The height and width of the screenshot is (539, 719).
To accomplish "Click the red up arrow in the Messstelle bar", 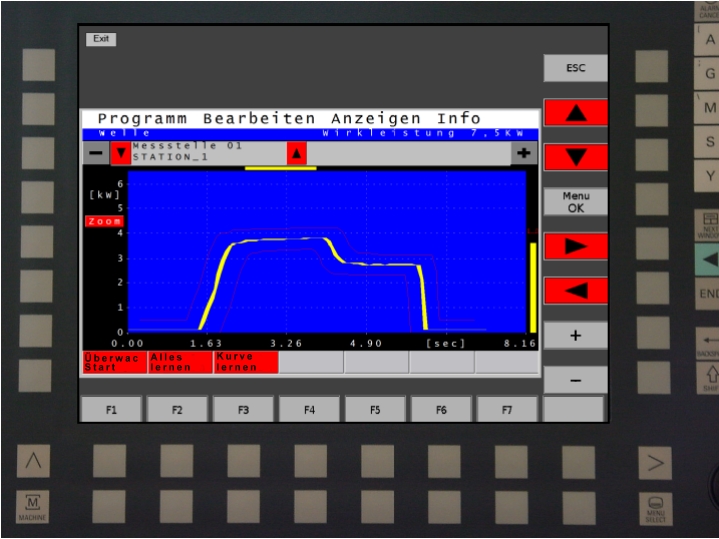I will [x=297, y=153].
